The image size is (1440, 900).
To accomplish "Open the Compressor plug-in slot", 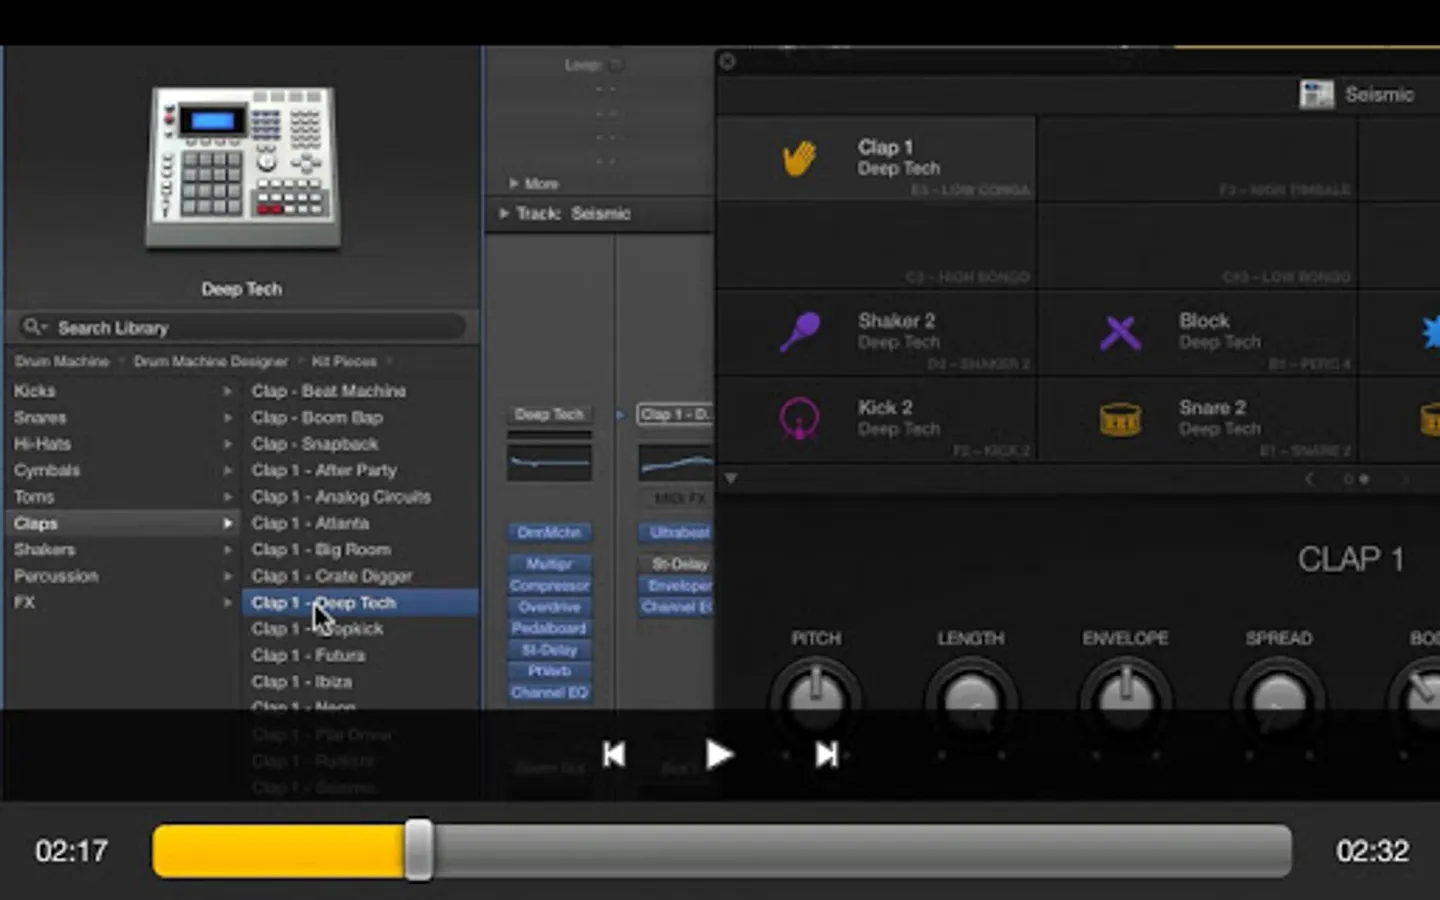I will pyautogui.click(x=549, y=585).
